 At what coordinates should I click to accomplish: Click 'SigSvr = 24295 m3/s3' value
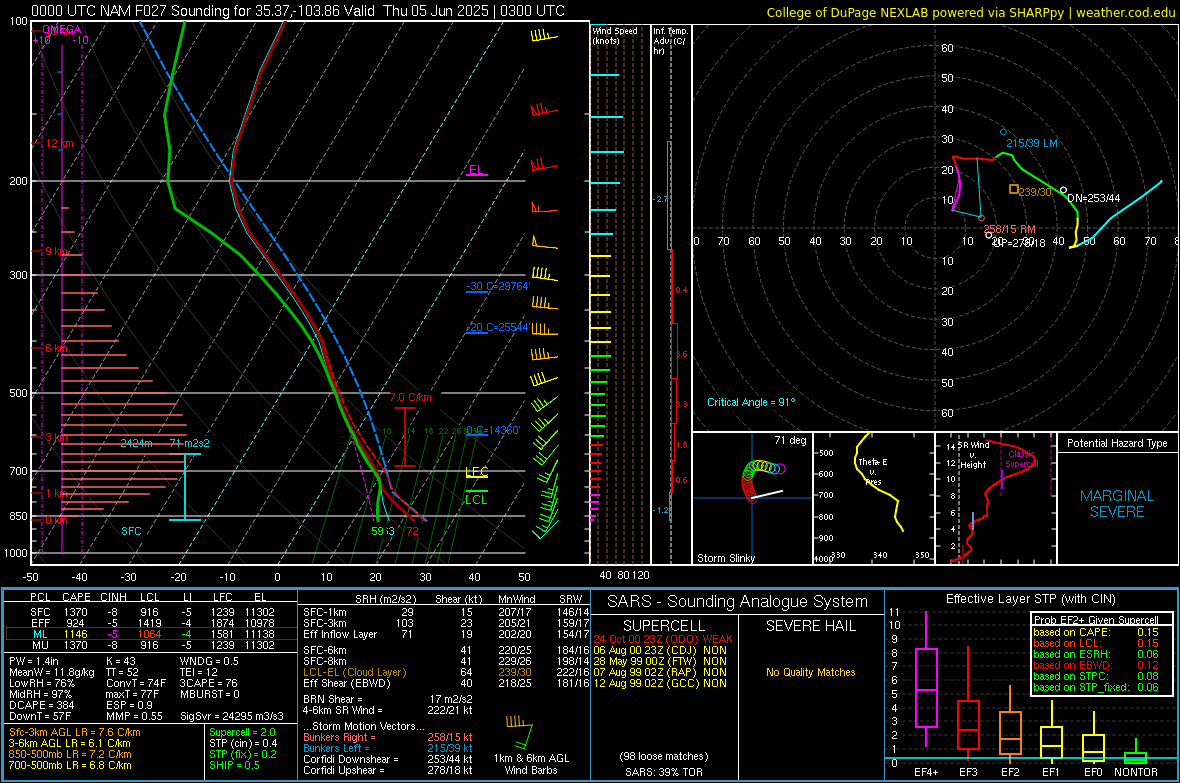point(232,716)
